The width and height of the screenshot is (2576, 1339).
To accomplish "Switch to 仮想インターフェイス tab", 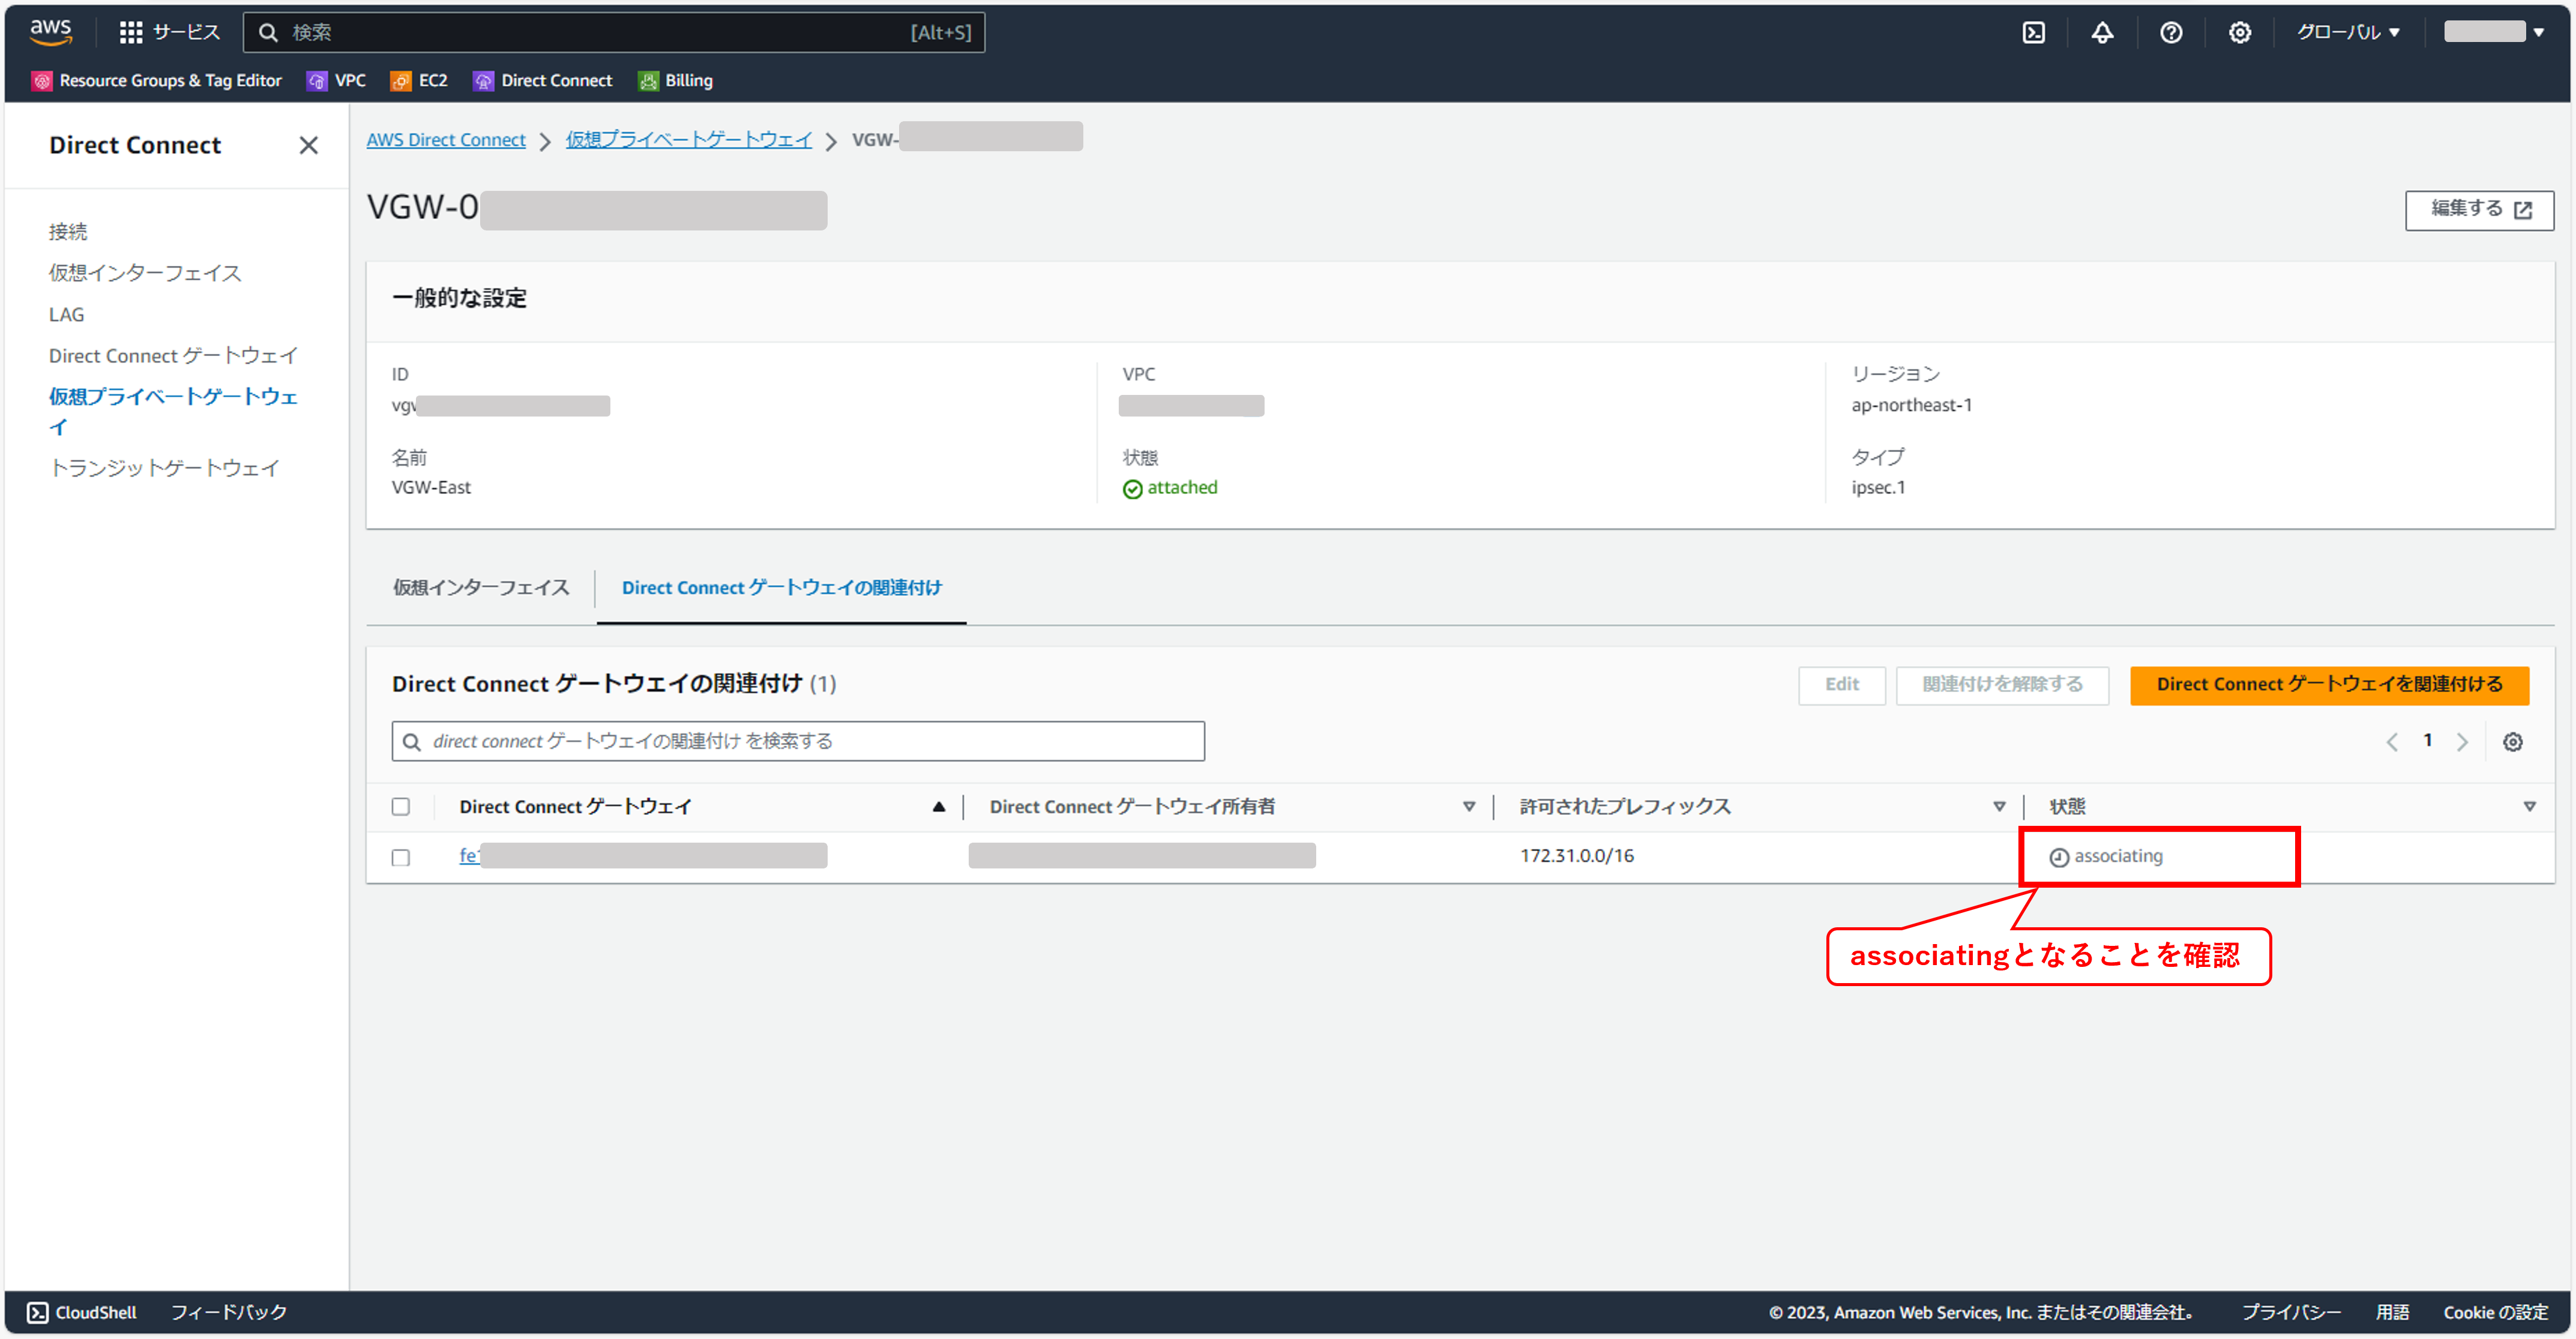I will coord(480,587).
